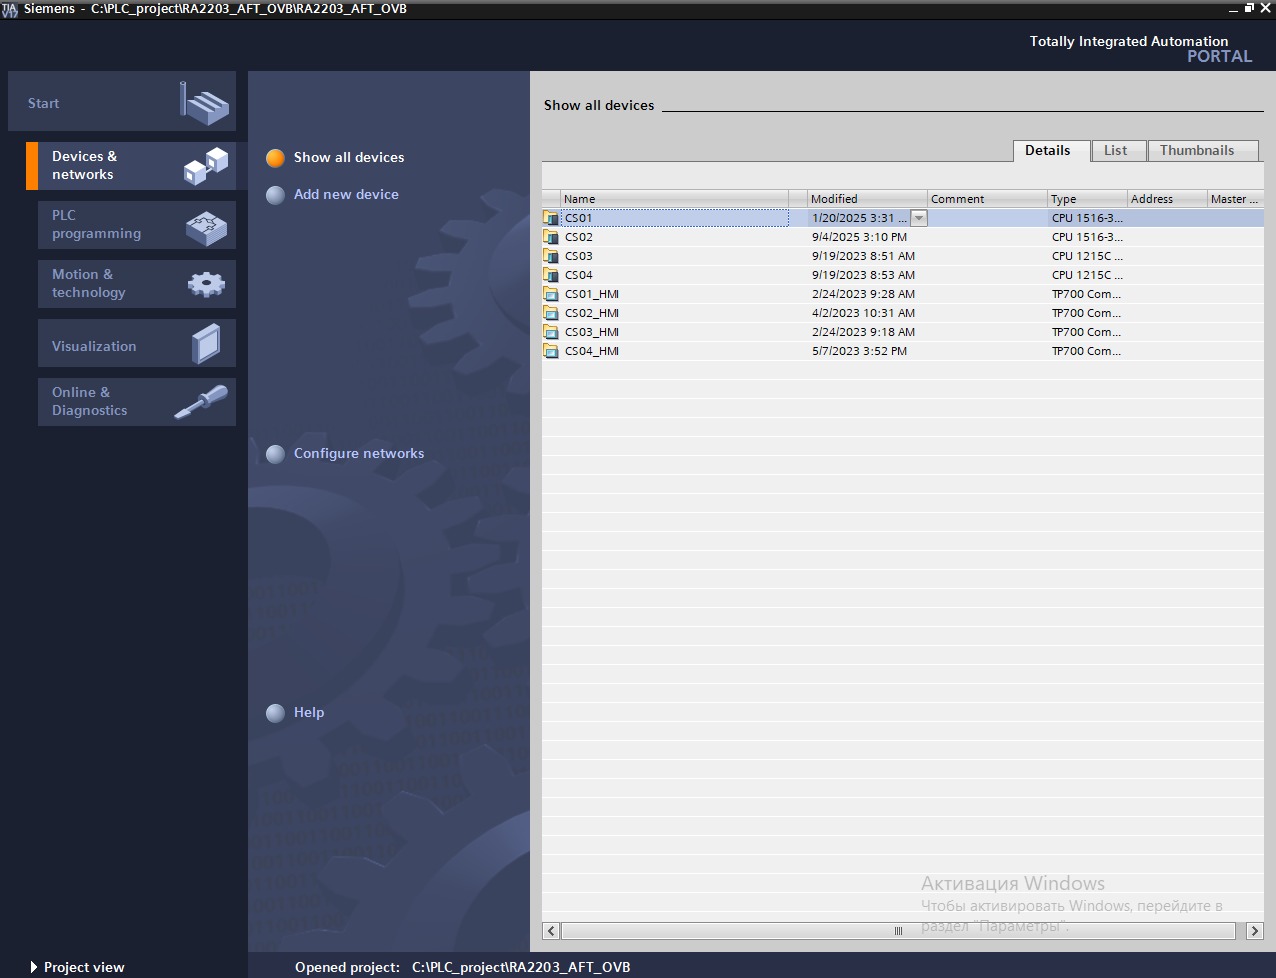Open the CS01 Modified dropdown arrow
The image size is (1276, 978).
coord(919,218)
